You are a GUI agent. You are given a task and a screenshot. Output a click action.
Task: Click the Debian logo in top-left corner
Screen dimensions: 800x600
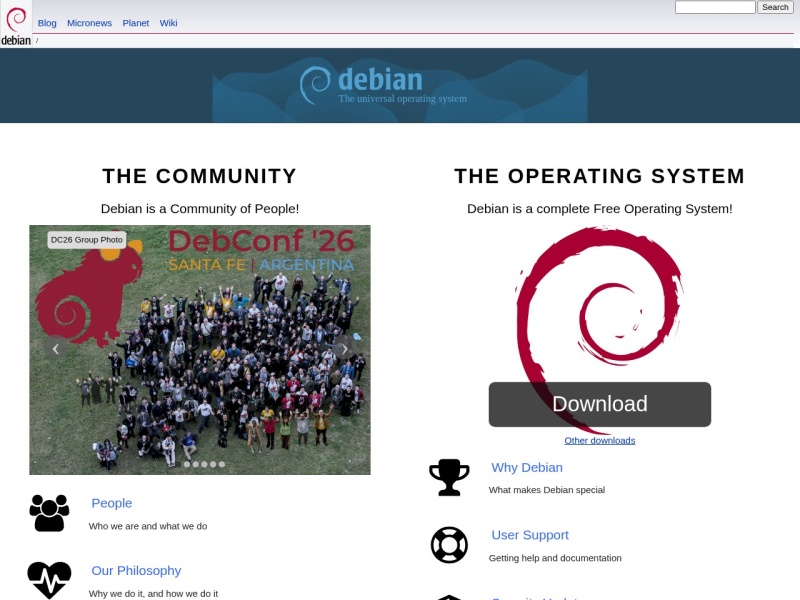point(16,24)
